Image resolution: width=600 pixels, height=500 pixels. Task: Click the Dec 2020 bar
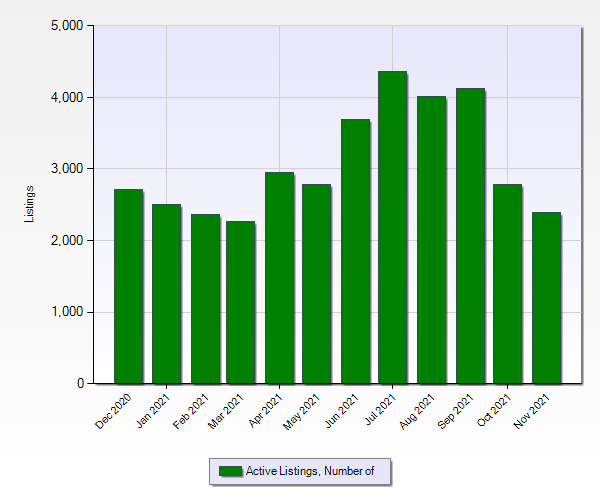pyautogui.click(x=128, y=286)
